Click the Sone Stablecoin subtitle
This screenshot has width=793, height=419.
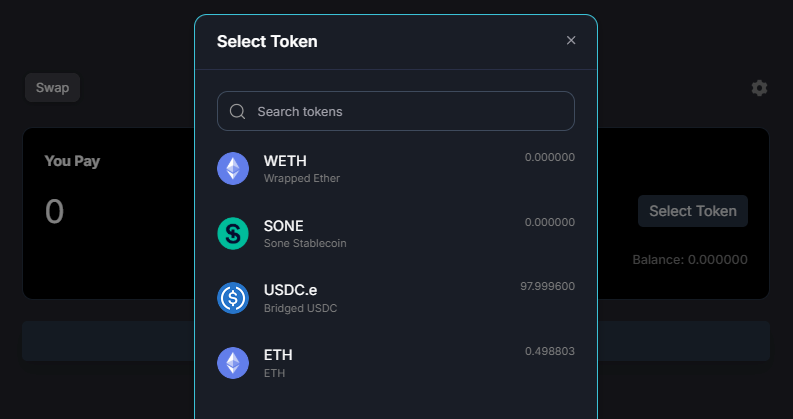point(305,243)
